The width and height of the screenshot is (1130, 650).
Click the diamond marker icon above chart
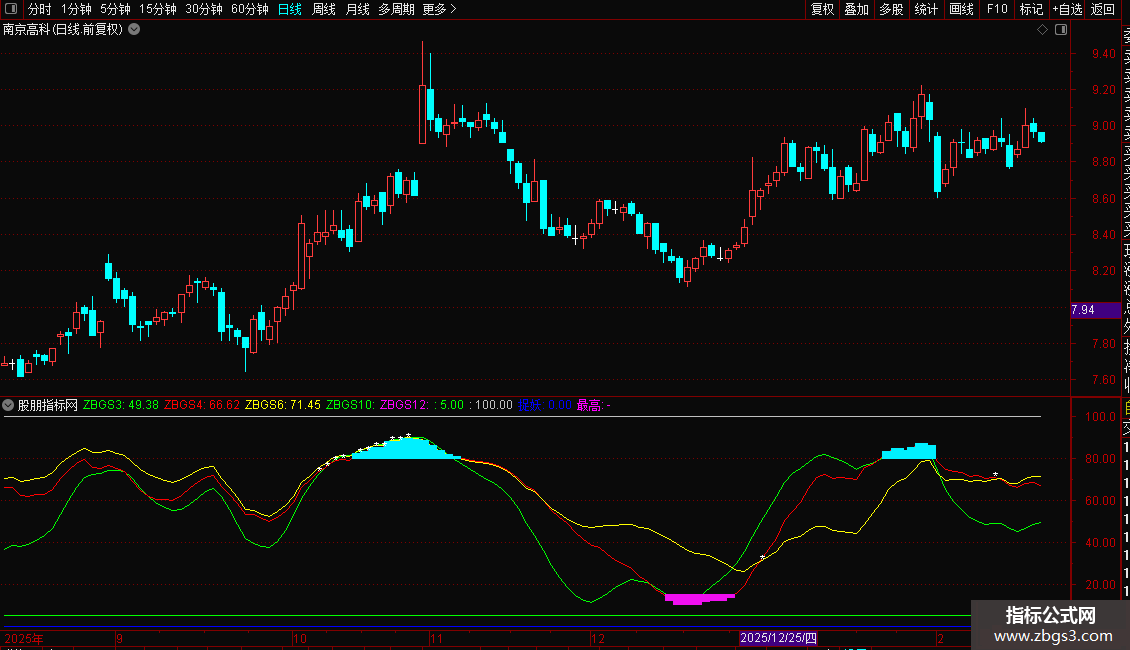point(1042,30)
